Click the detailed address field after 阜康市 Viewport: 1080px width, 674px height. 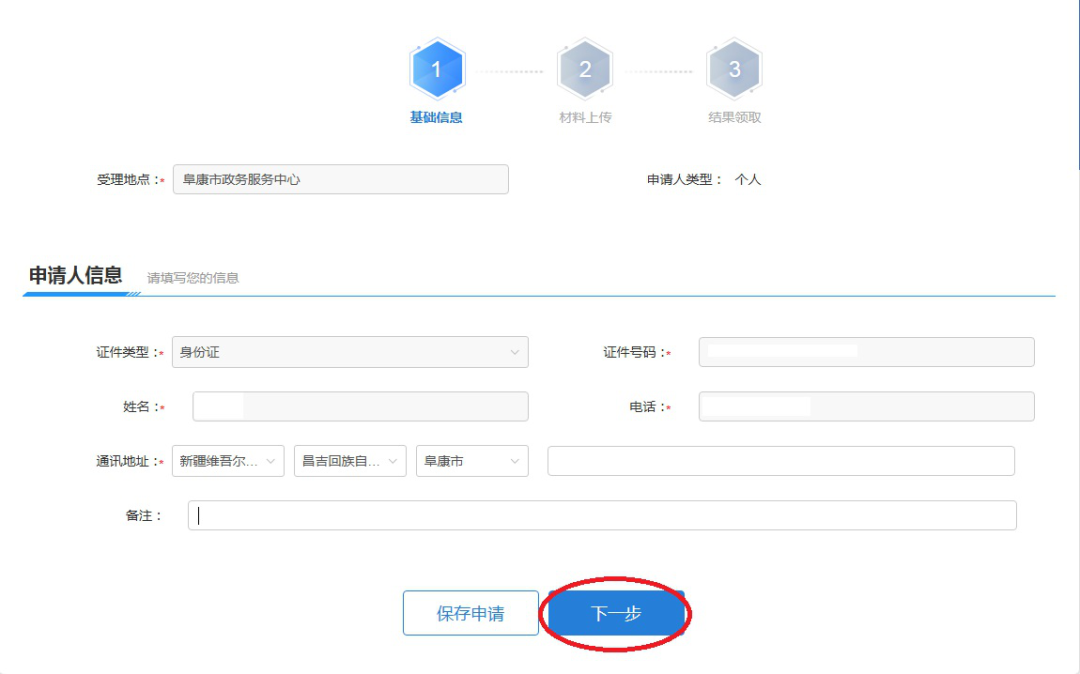coord(781,461)
